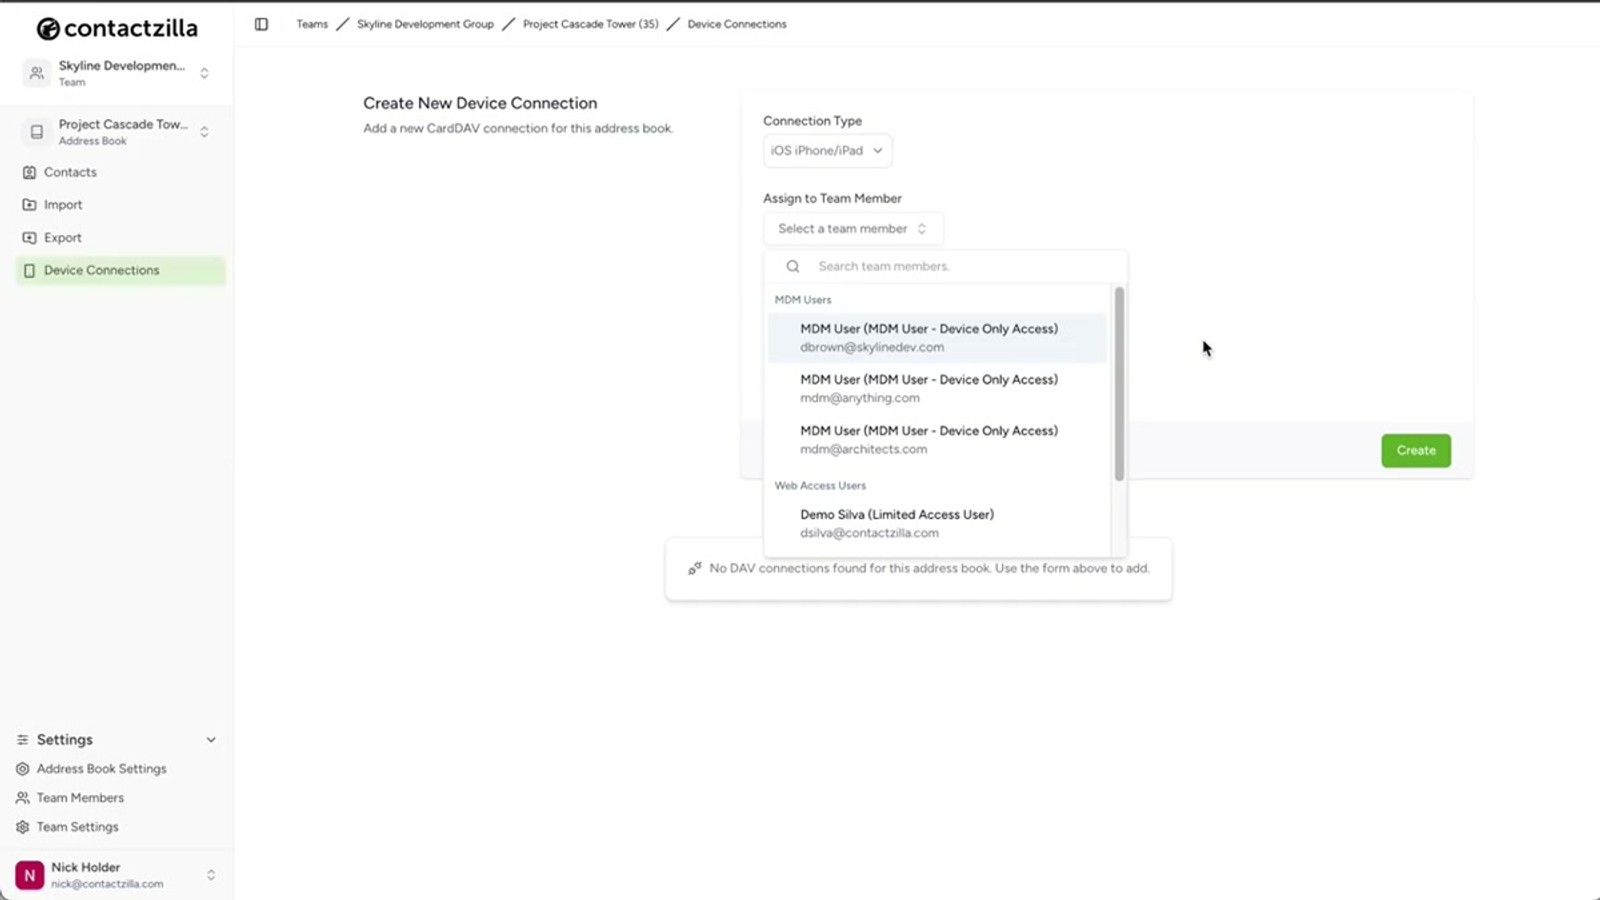
Task: Click the Address Book Settings gear icon
Action: pos(23,769)
